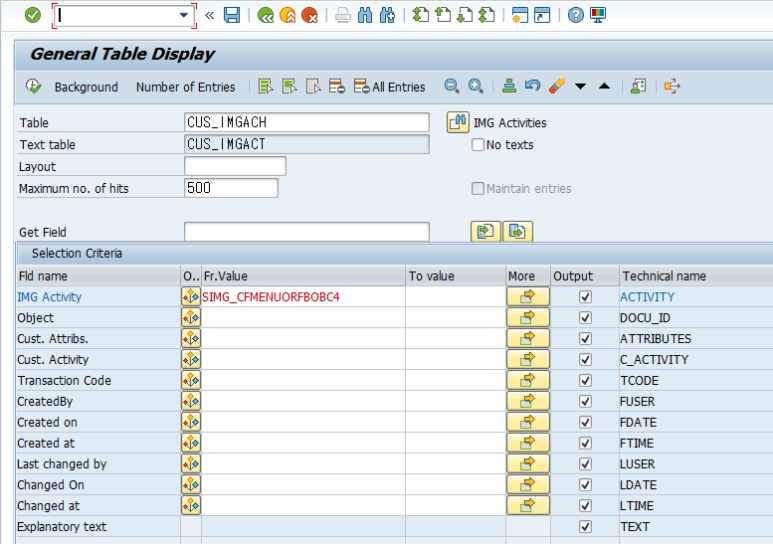This screenshot has height=544, width=773.
Task: Click the Fr.Value column header
Action: 303,276
